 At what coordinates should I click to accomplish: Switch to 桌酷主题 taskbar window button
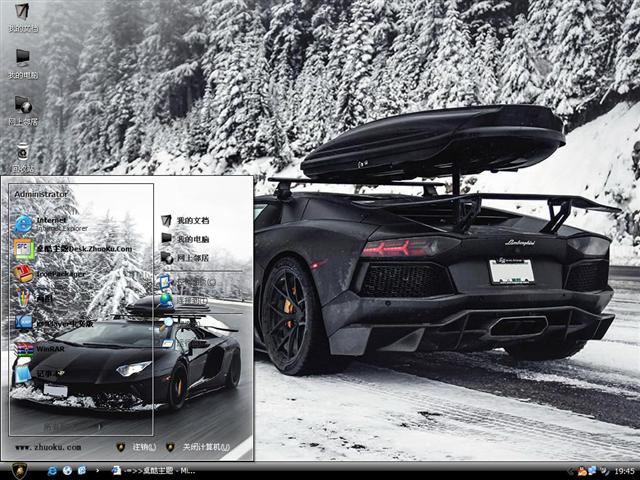point(154,471)
